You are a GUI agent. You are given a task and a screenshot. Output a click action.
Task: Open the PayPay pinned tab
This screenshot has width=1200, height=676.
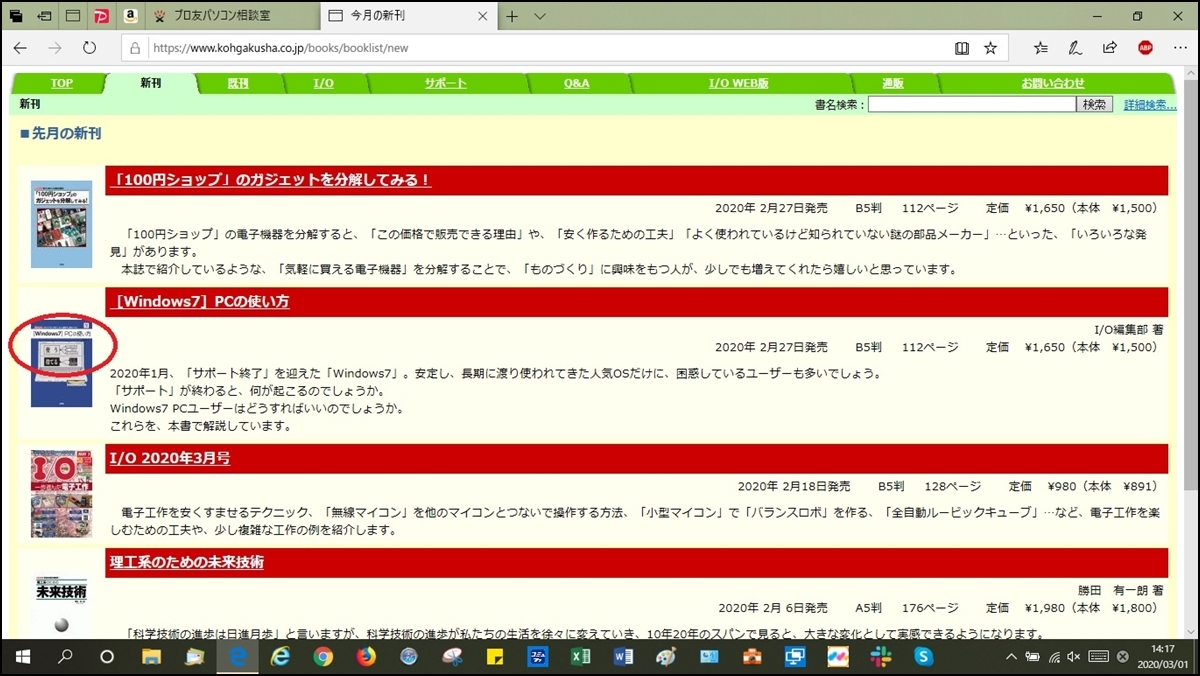[x=101, y=16]
